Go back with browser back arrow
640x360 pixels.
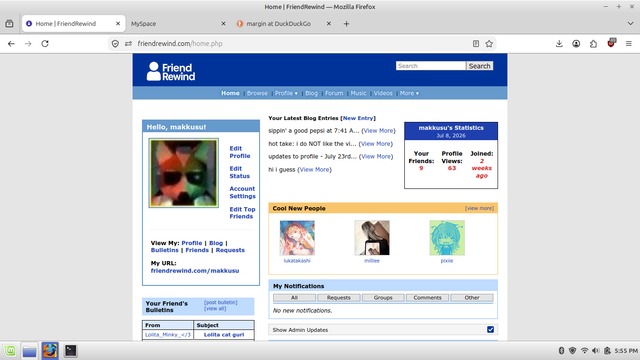(x=11, y=44)
